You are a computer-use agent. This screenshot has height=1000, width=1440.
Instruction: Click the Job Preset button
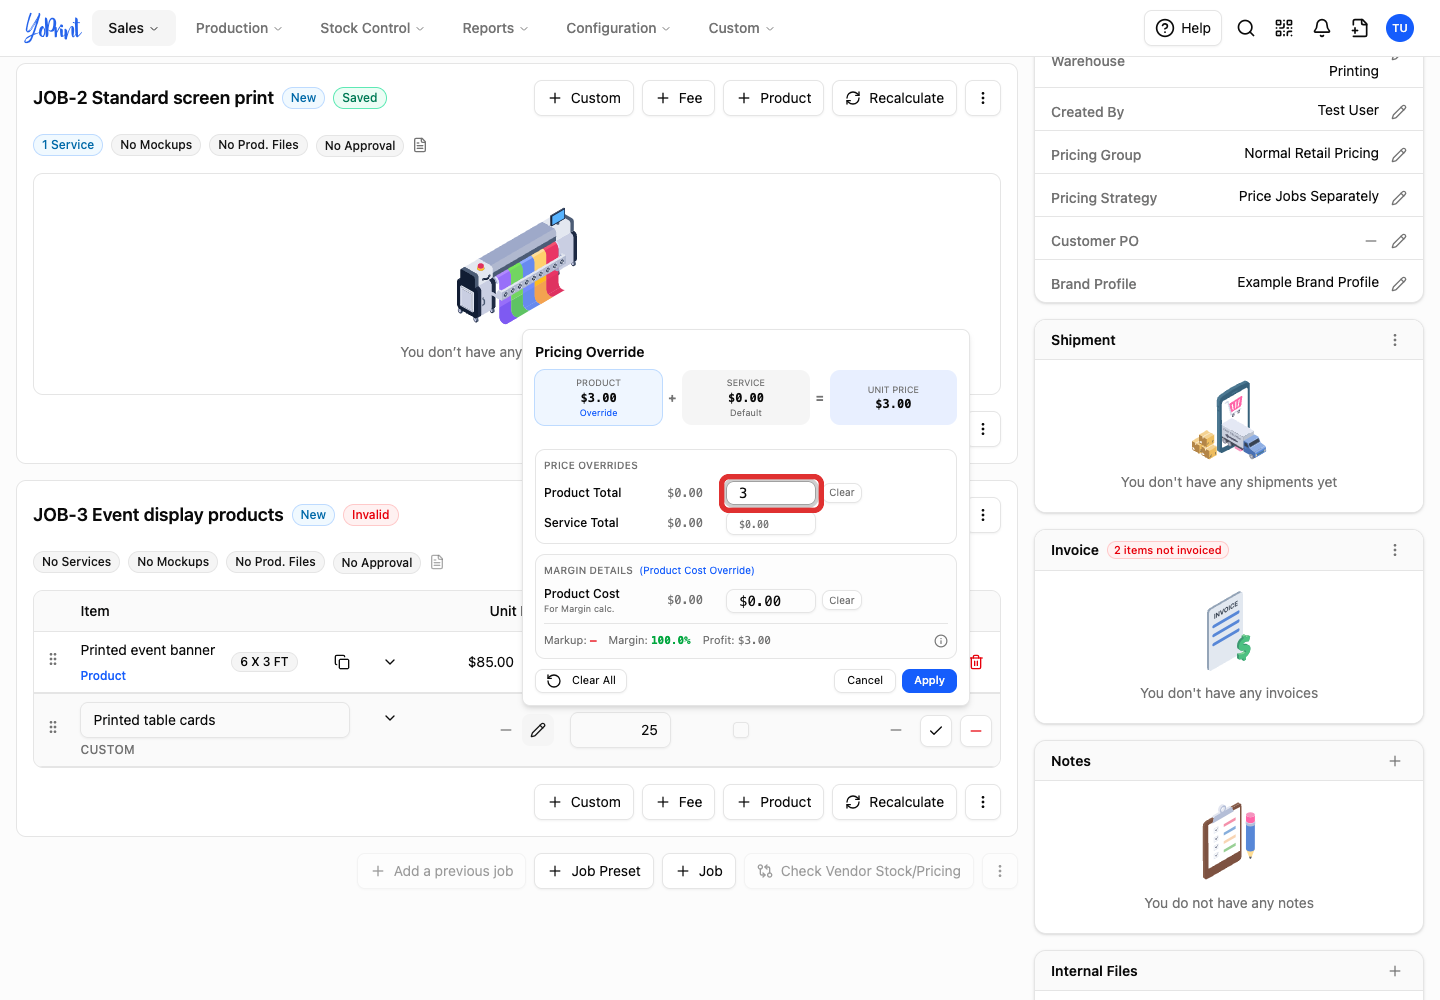(594, 871)
